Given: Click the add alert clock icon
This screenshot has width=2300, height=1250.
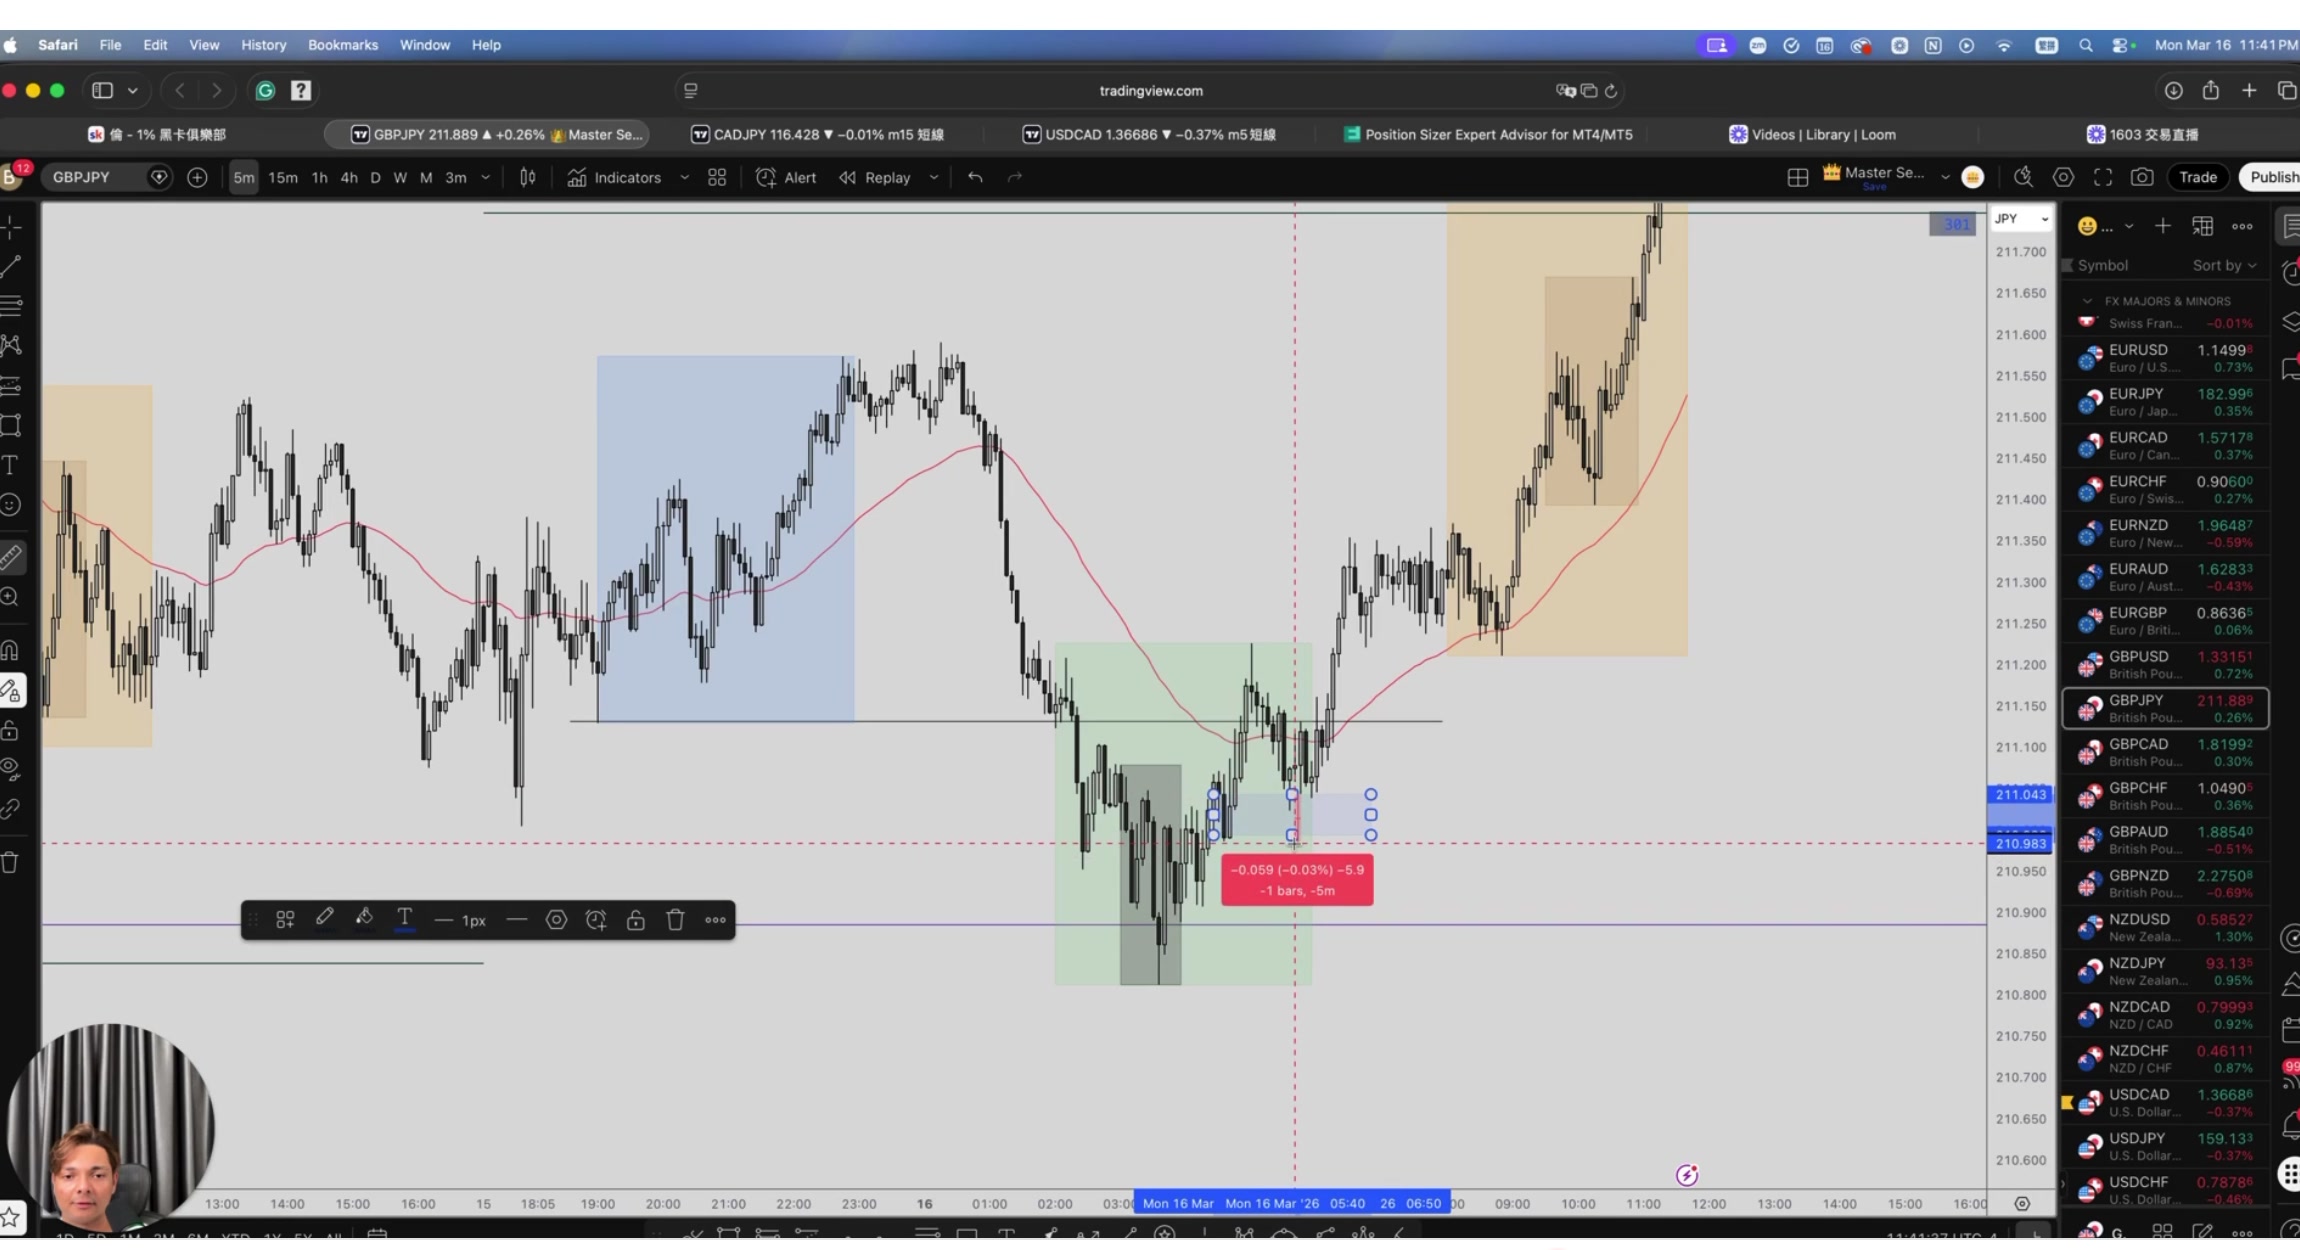Looking at the screenshot, I should (x=596, y=920).
